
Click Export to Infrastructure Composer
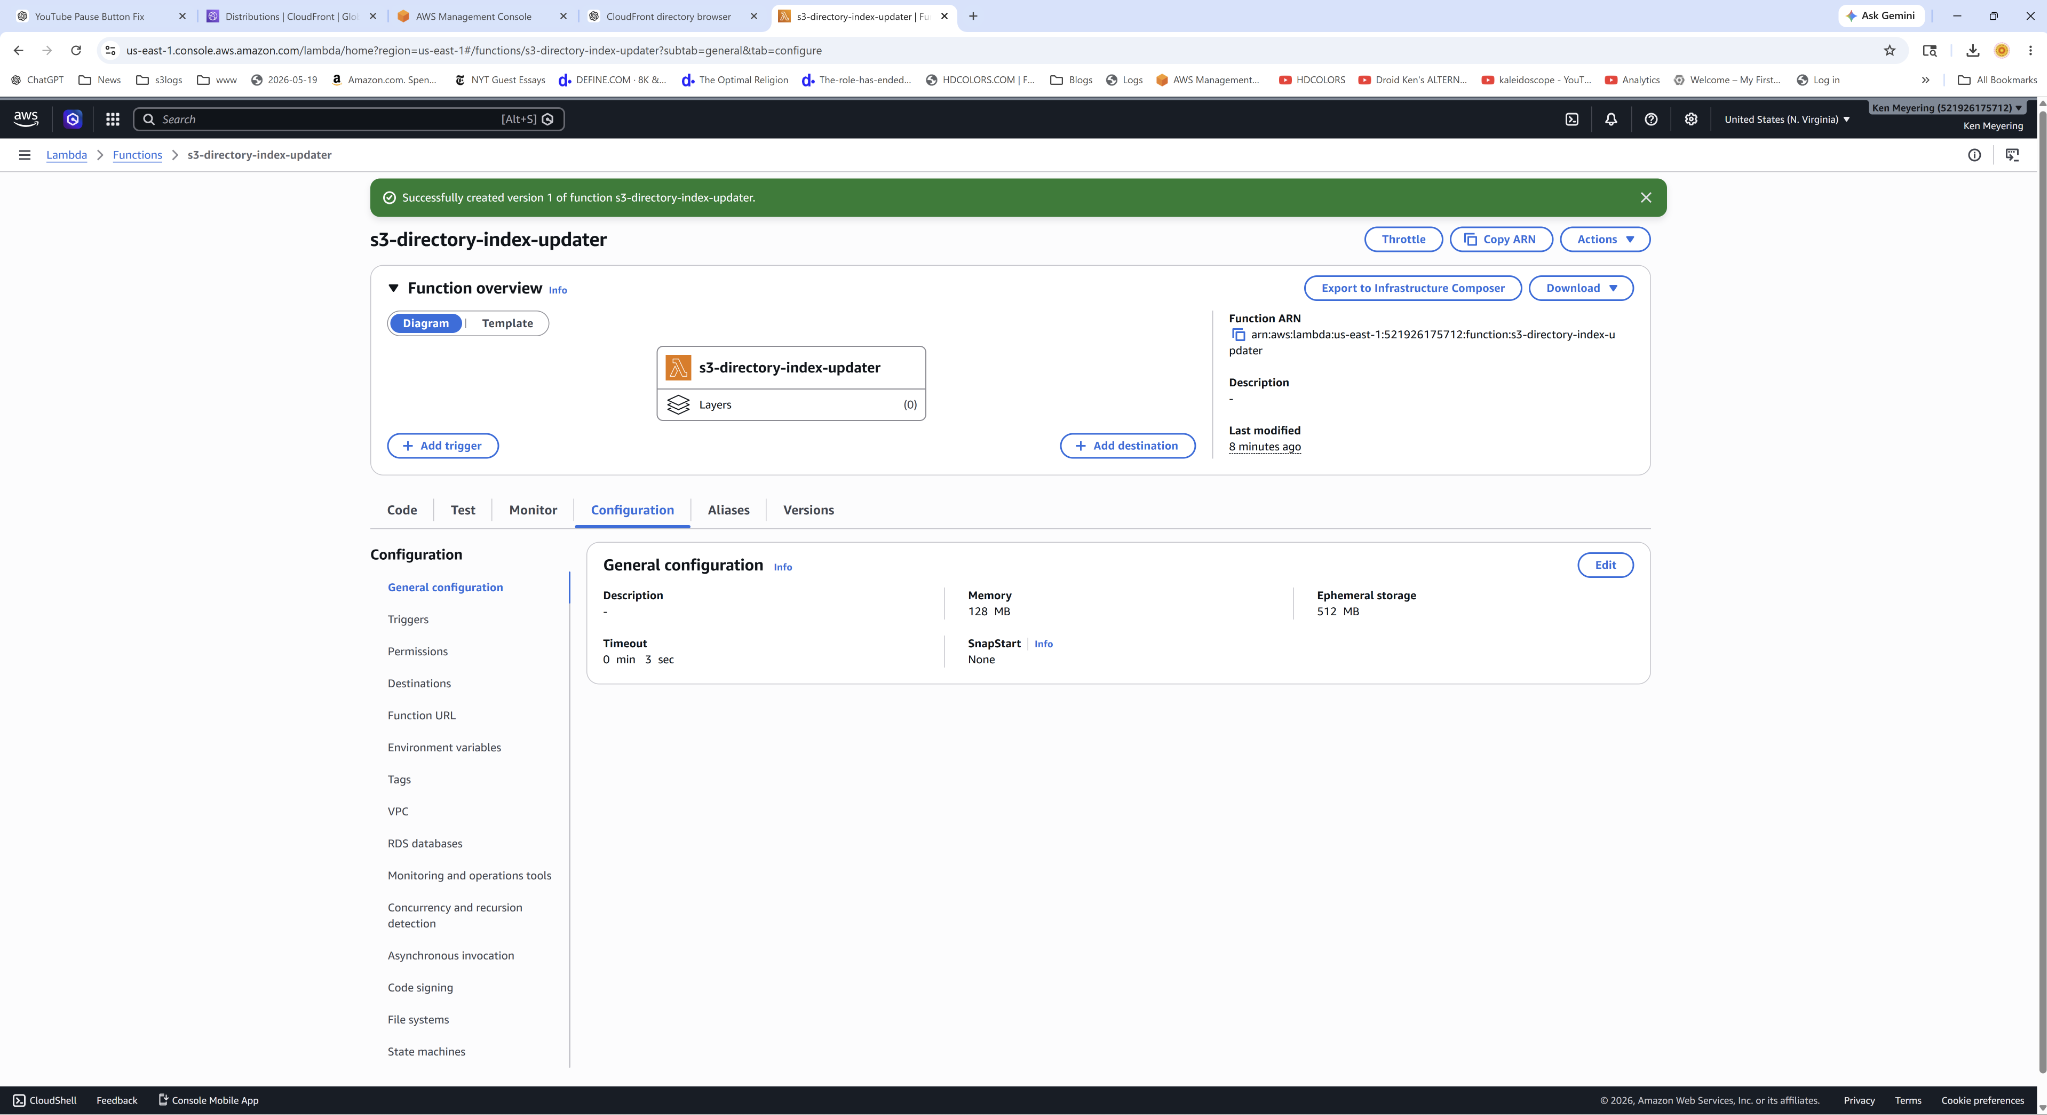[1413, 288]
